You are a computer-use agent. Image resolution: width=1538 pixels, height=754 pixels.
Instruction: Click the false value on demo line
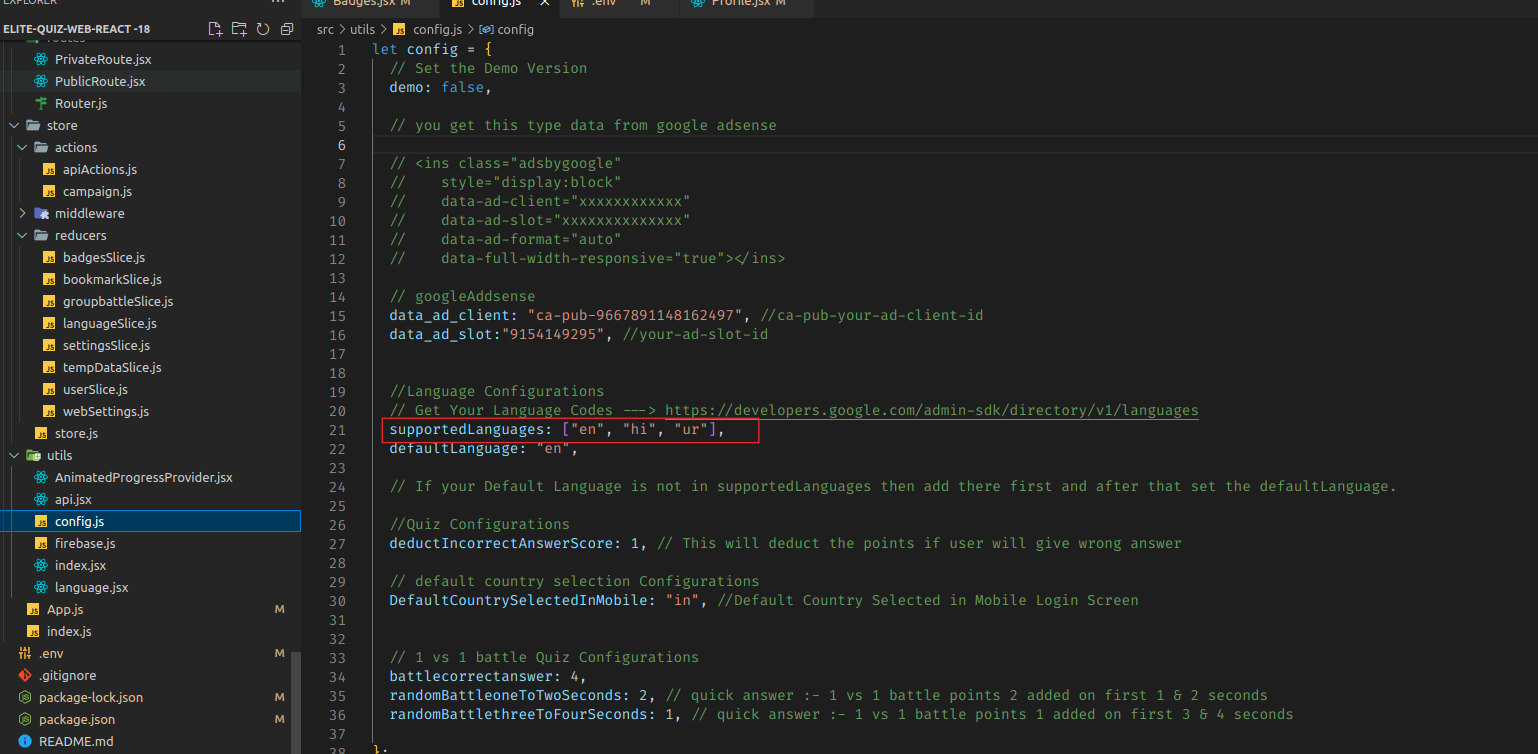[462, 87]
